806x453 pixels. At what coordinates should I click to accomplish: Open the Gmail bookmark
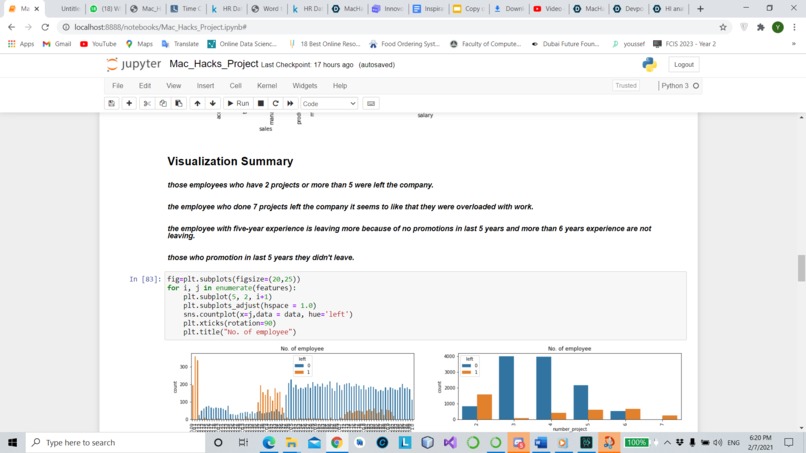57,44
